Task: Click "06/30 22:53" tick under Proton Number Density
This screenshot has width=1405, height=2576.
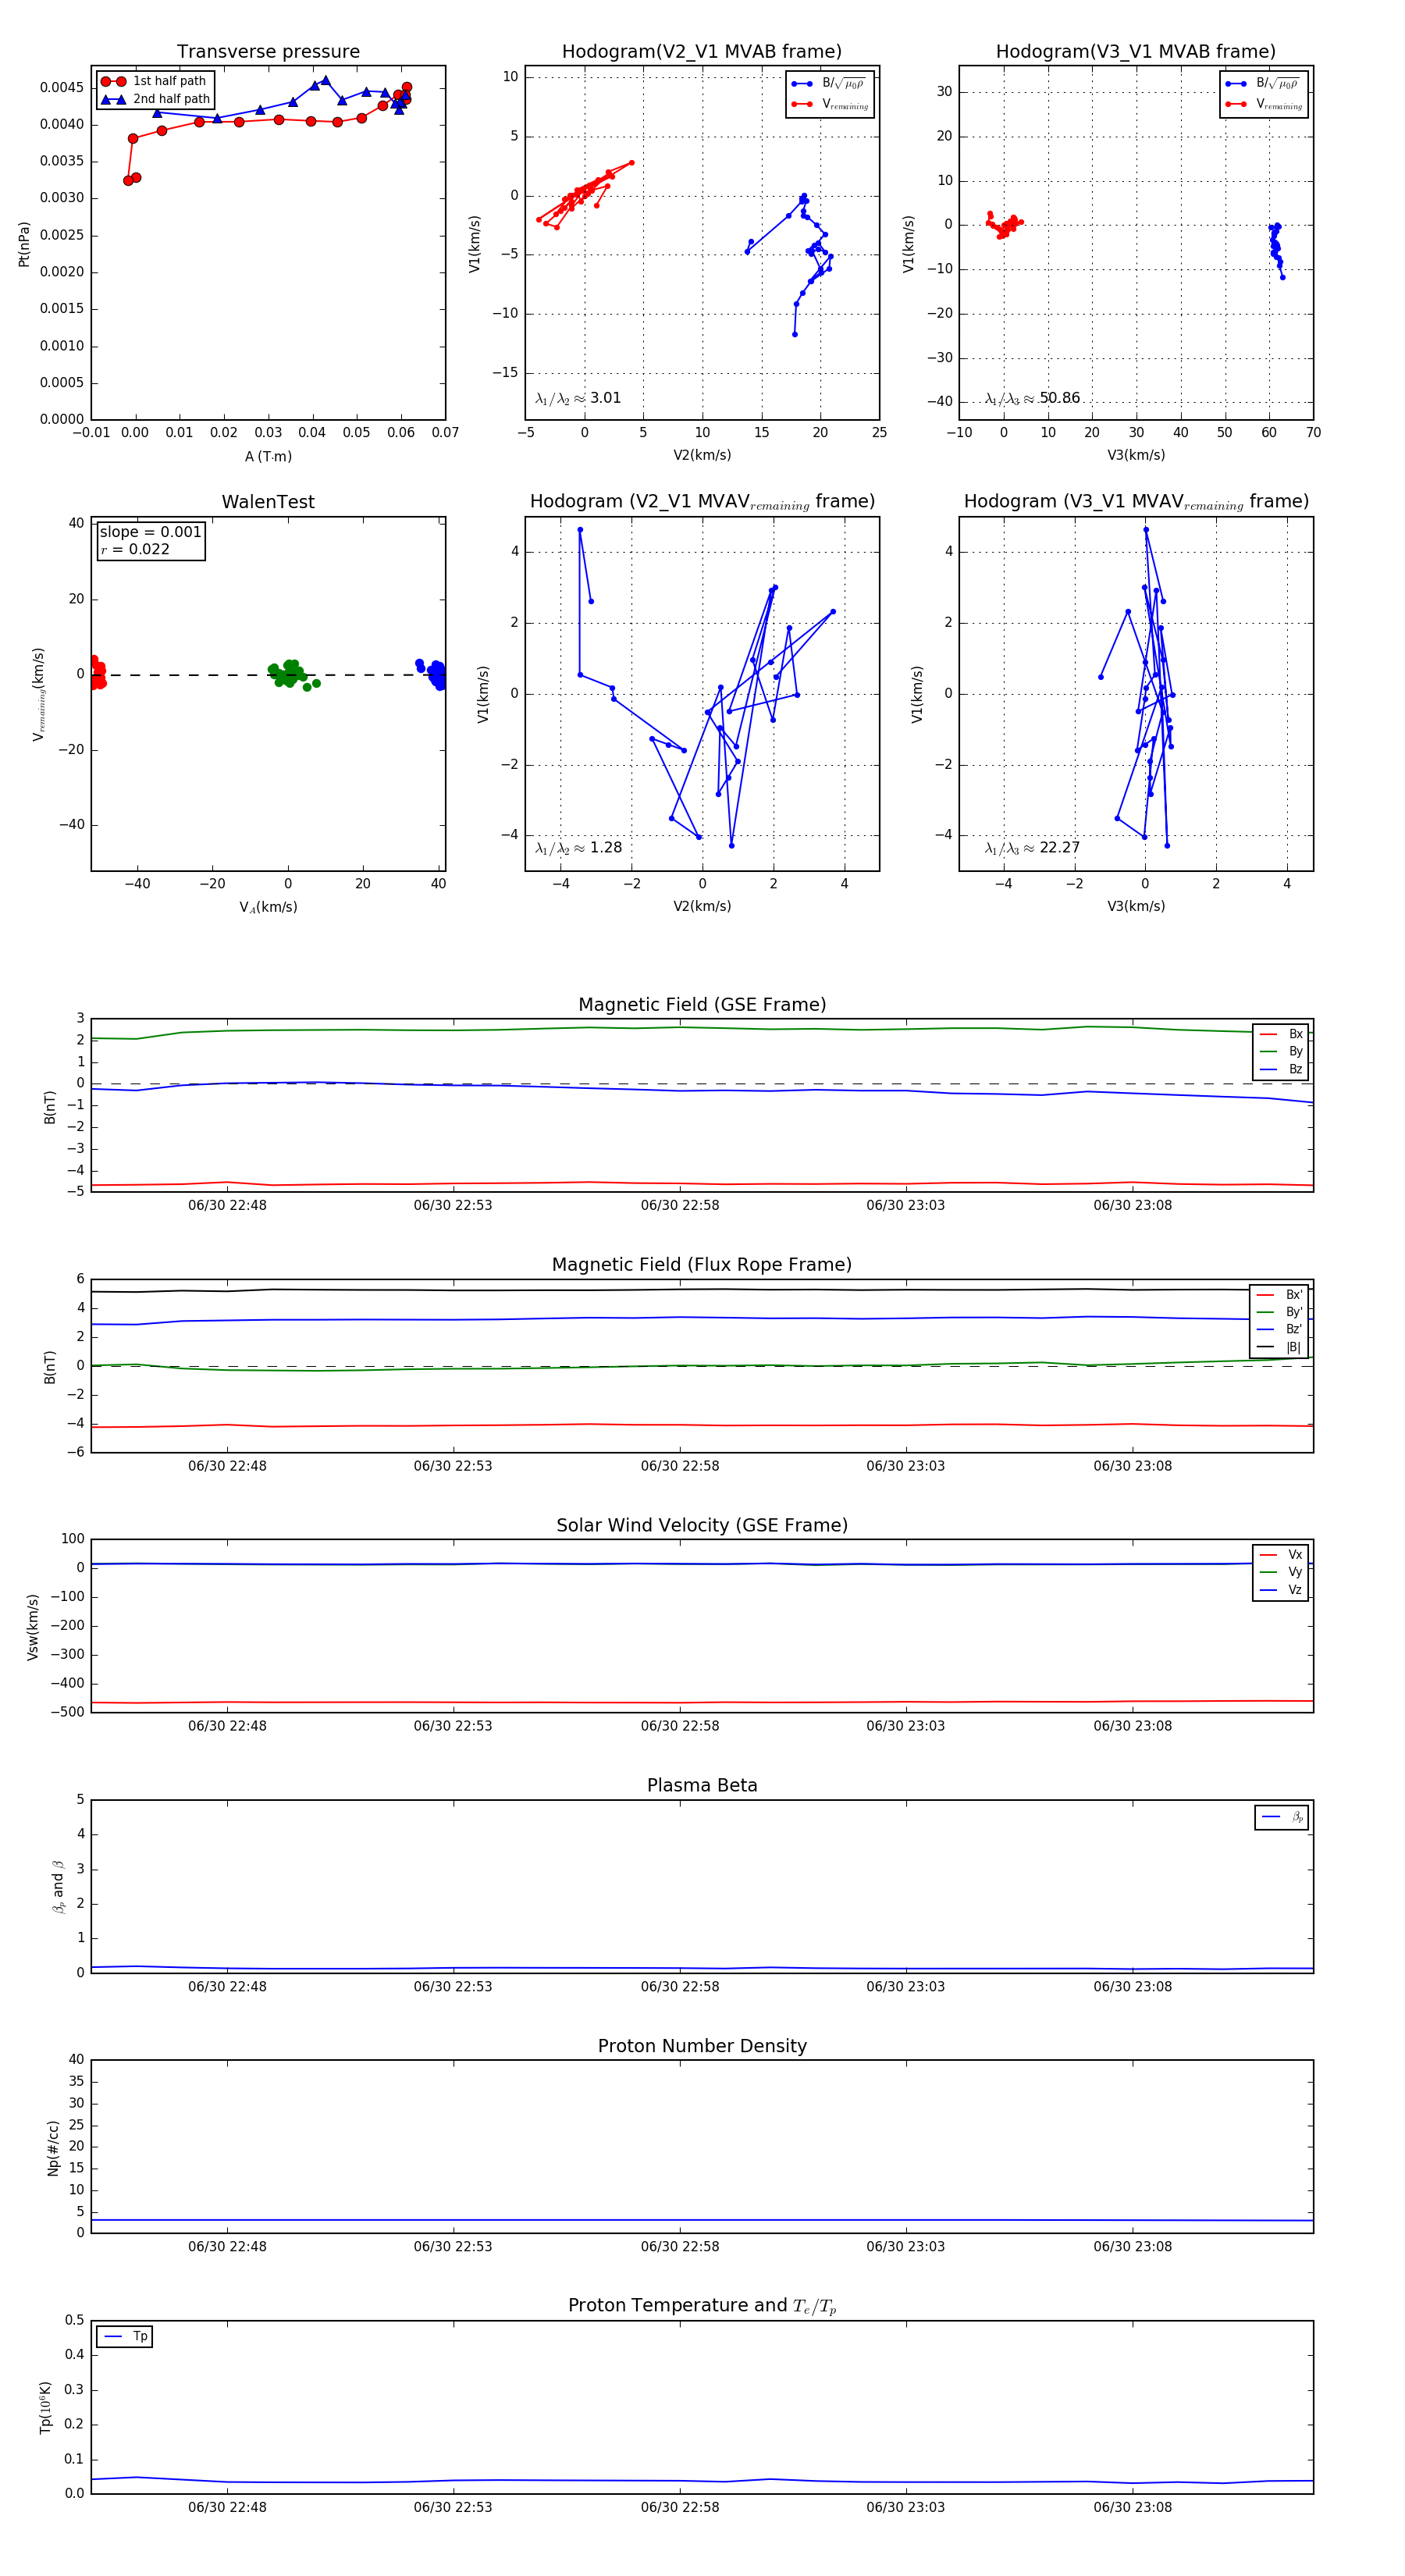Action: (x=453, y=2247)
